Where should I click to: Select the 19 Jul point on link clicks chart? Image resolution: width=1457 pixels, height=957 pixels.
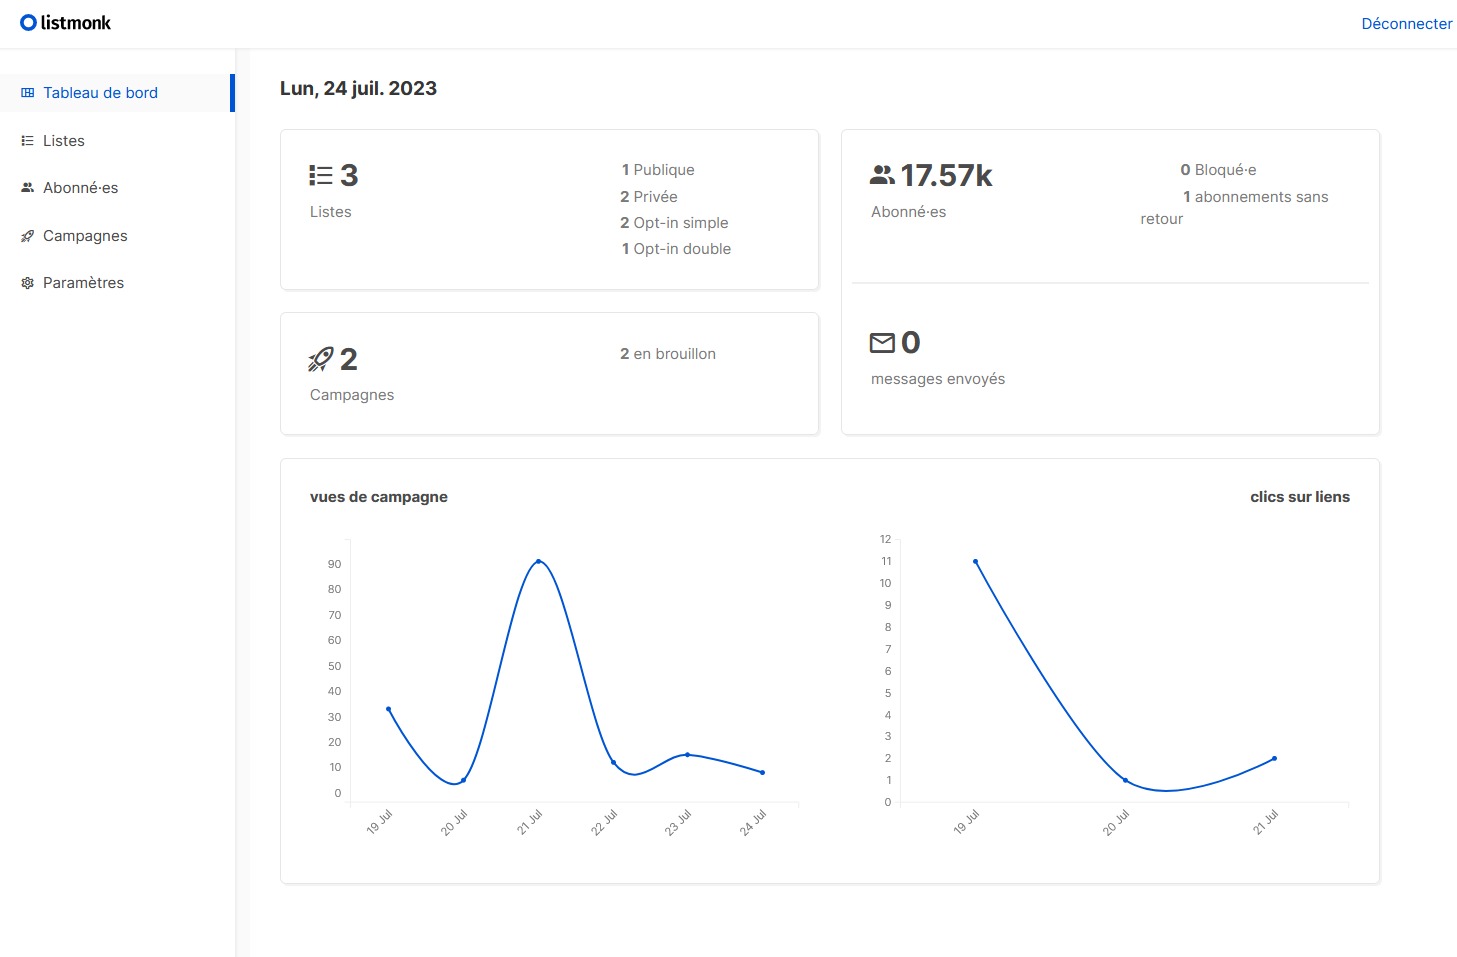click(x=975, y=561)
